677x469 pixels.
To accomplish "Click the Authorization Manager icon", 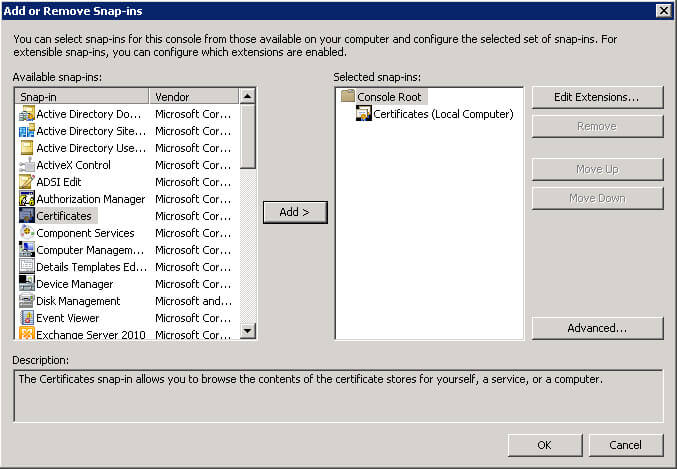I will [x=27, y=199].
